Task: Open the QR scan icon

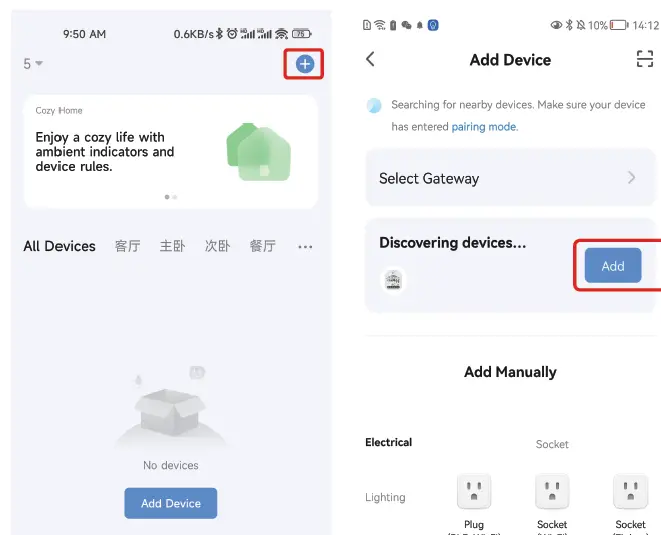Action: click(x=645, y=59)
